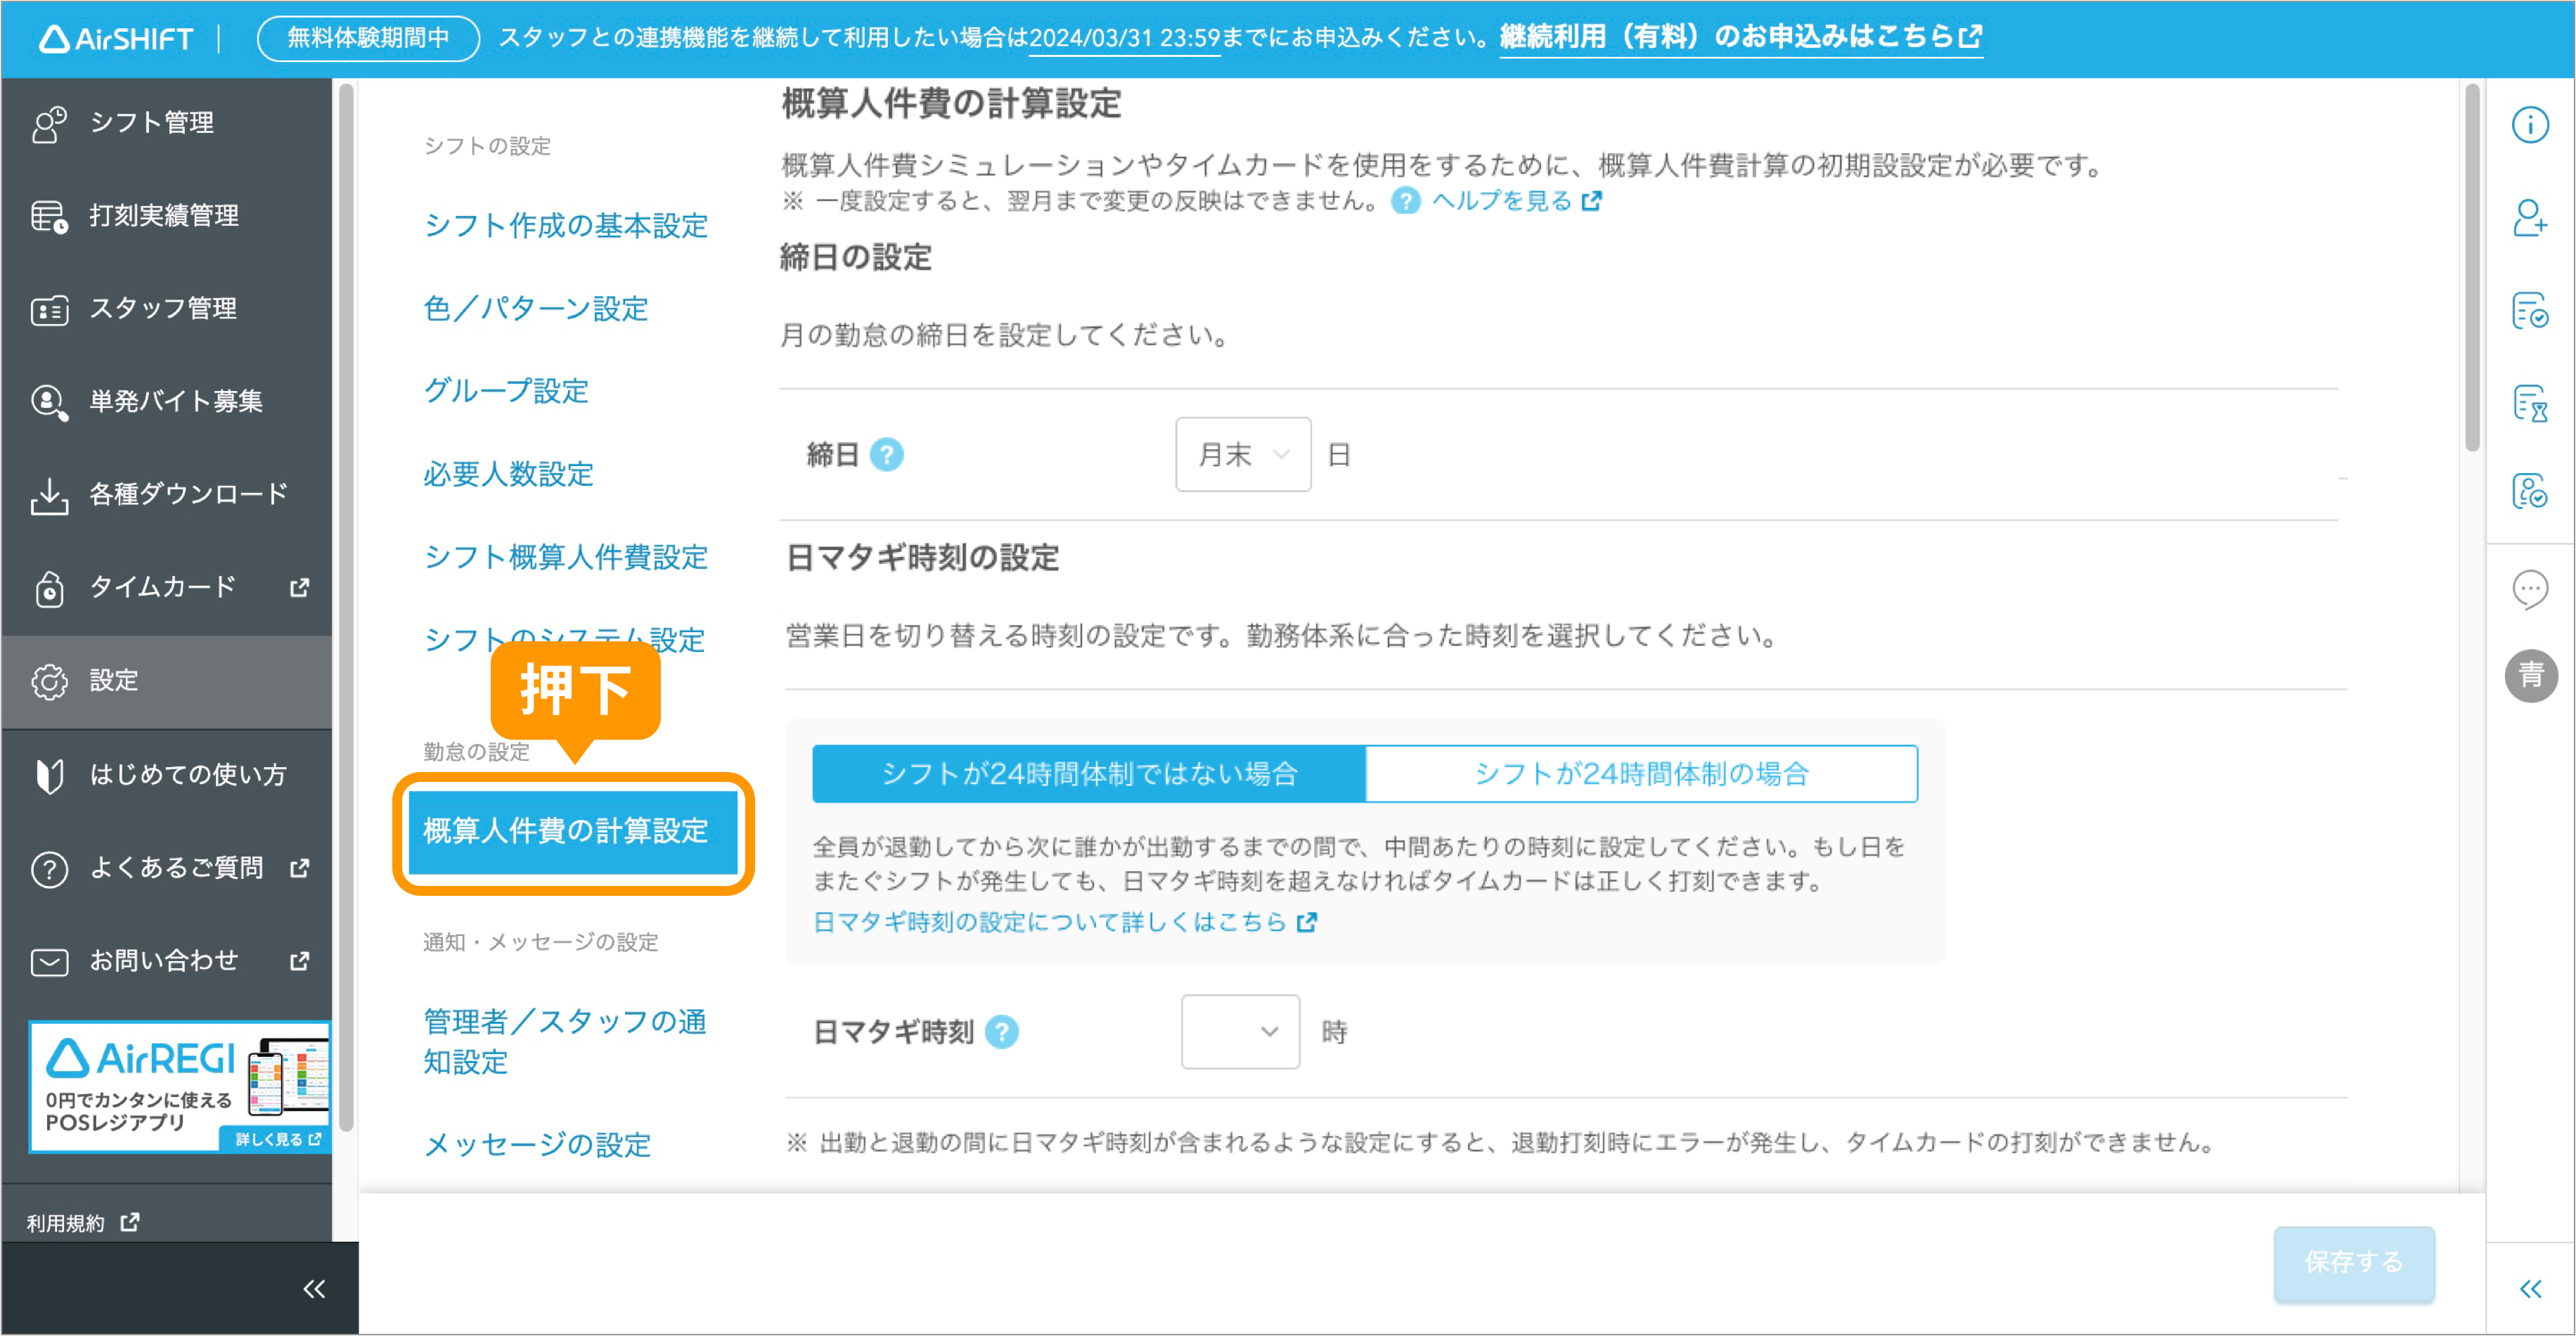Select シフトが24時間体制ではない場合 option
2576x1336 pixels.
(x=1089, y=774)
